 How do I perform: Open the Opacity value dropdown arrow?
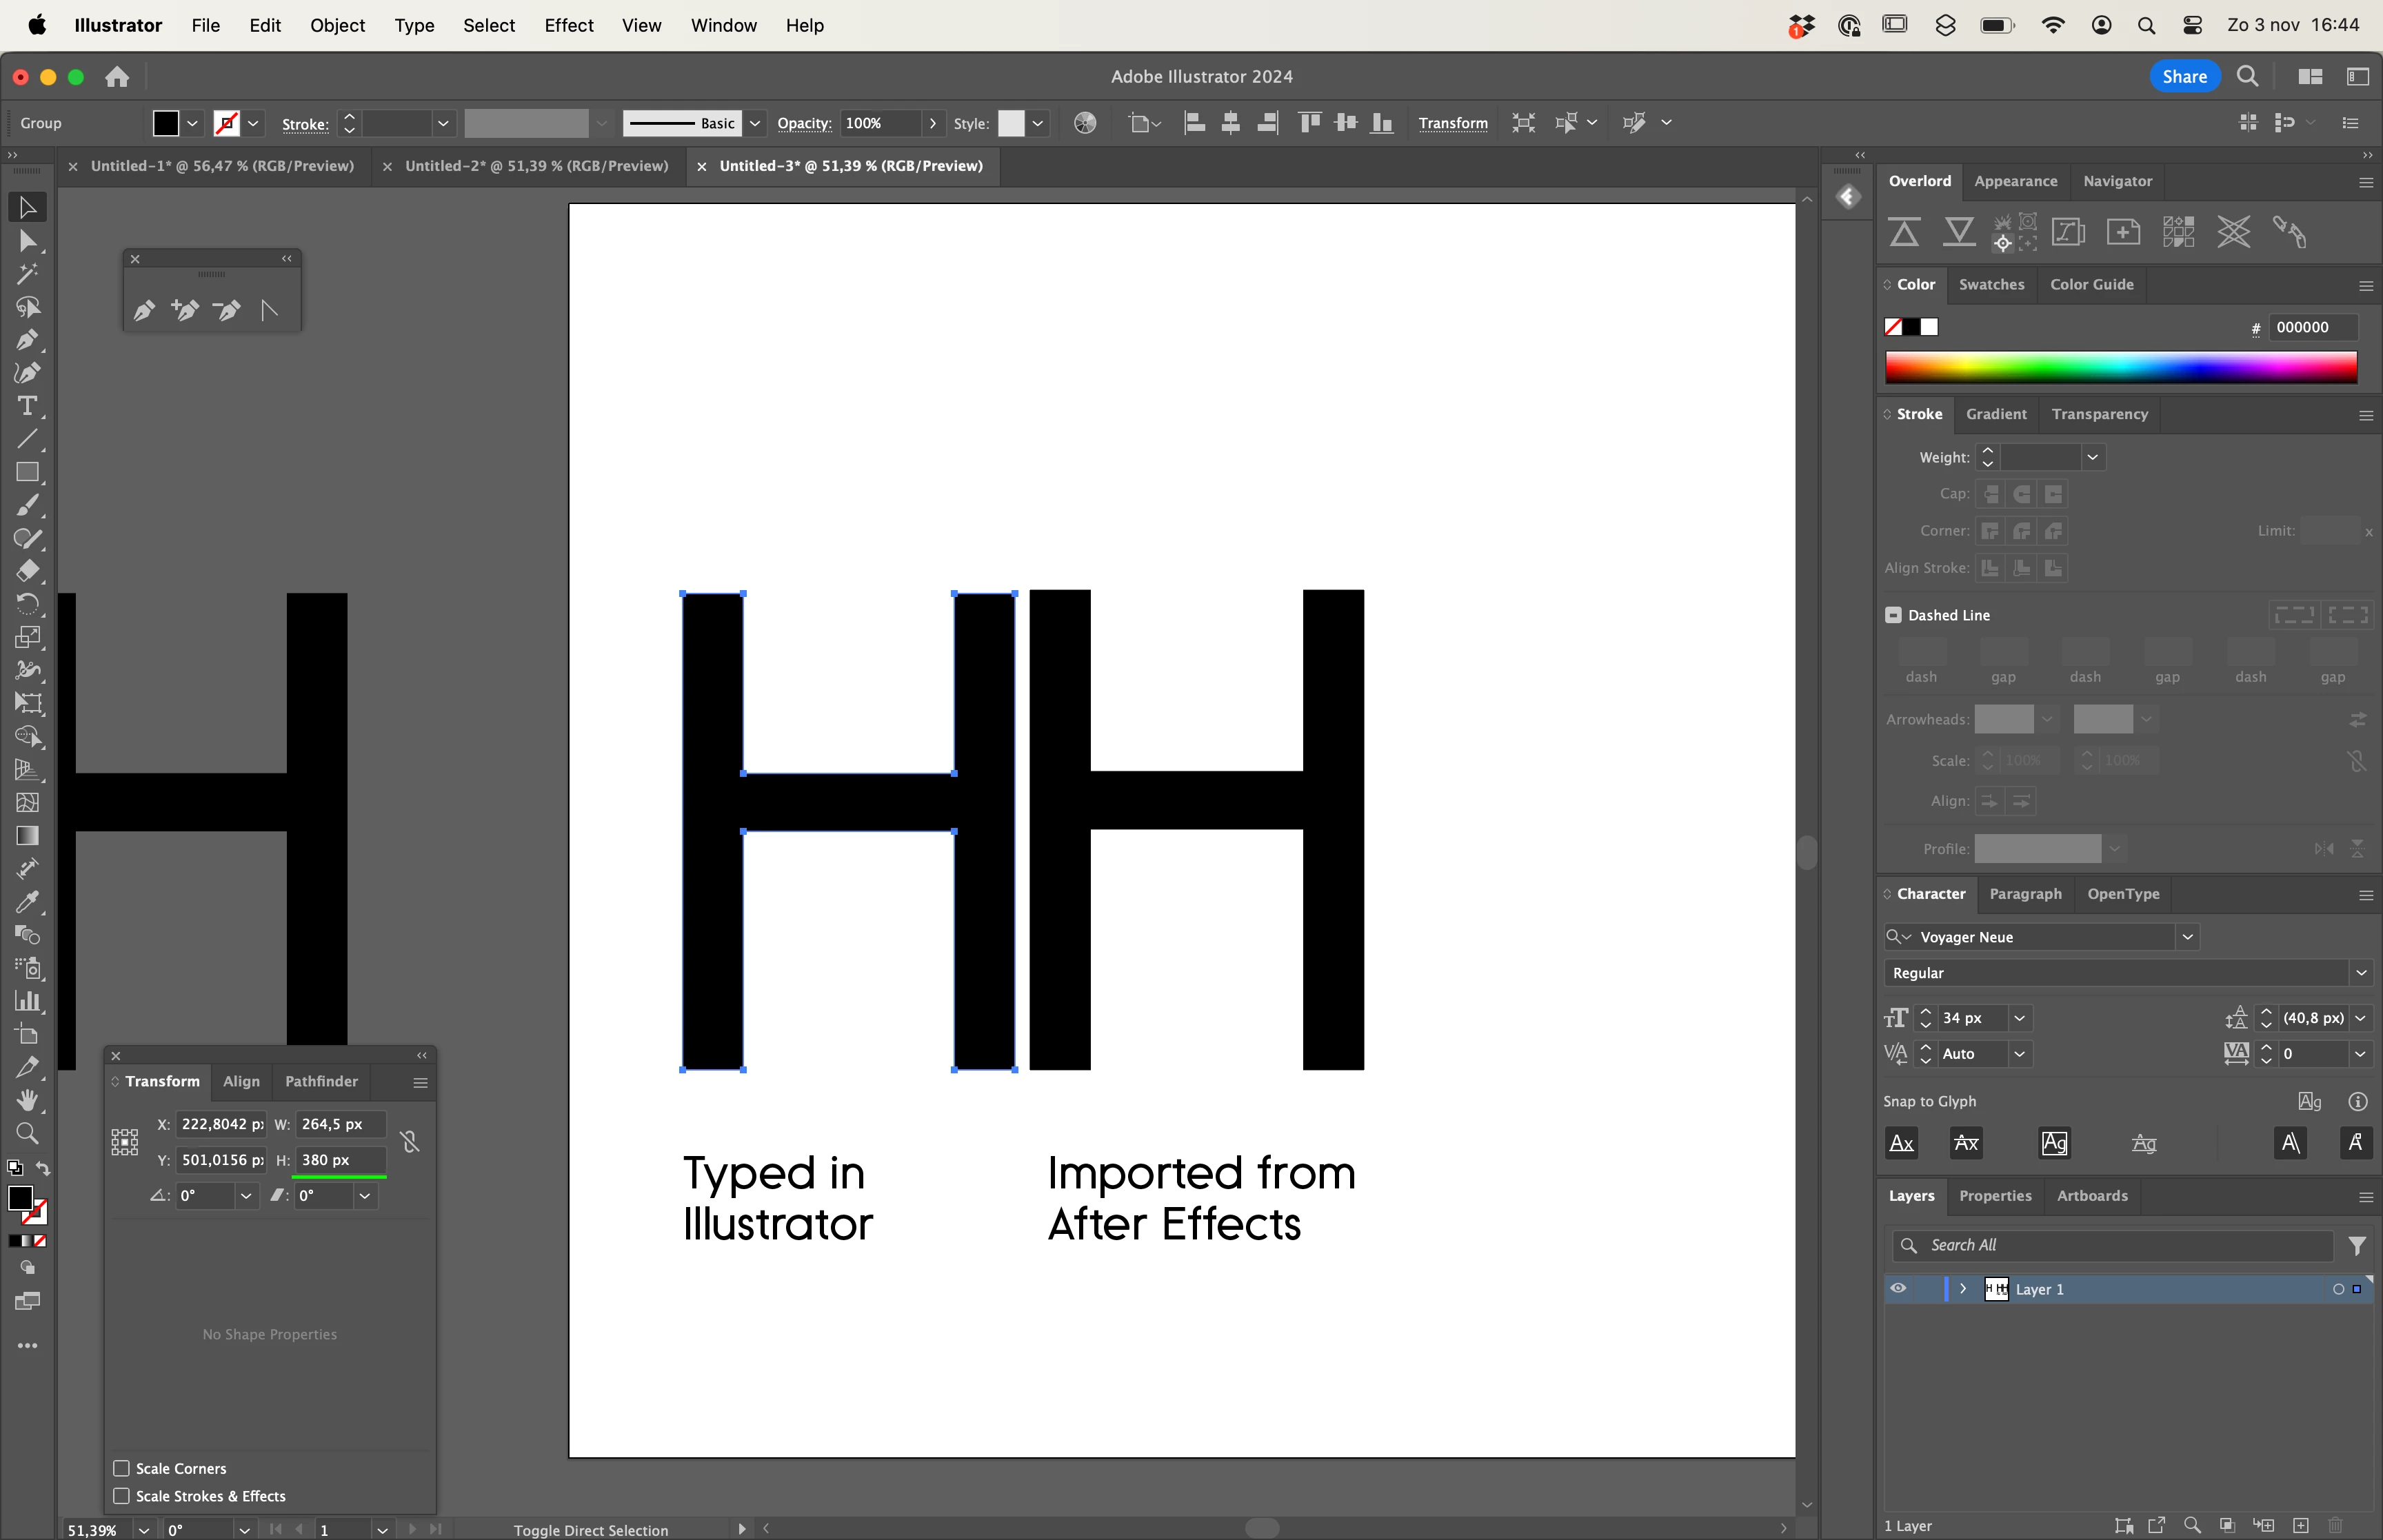tap(933, 123)
